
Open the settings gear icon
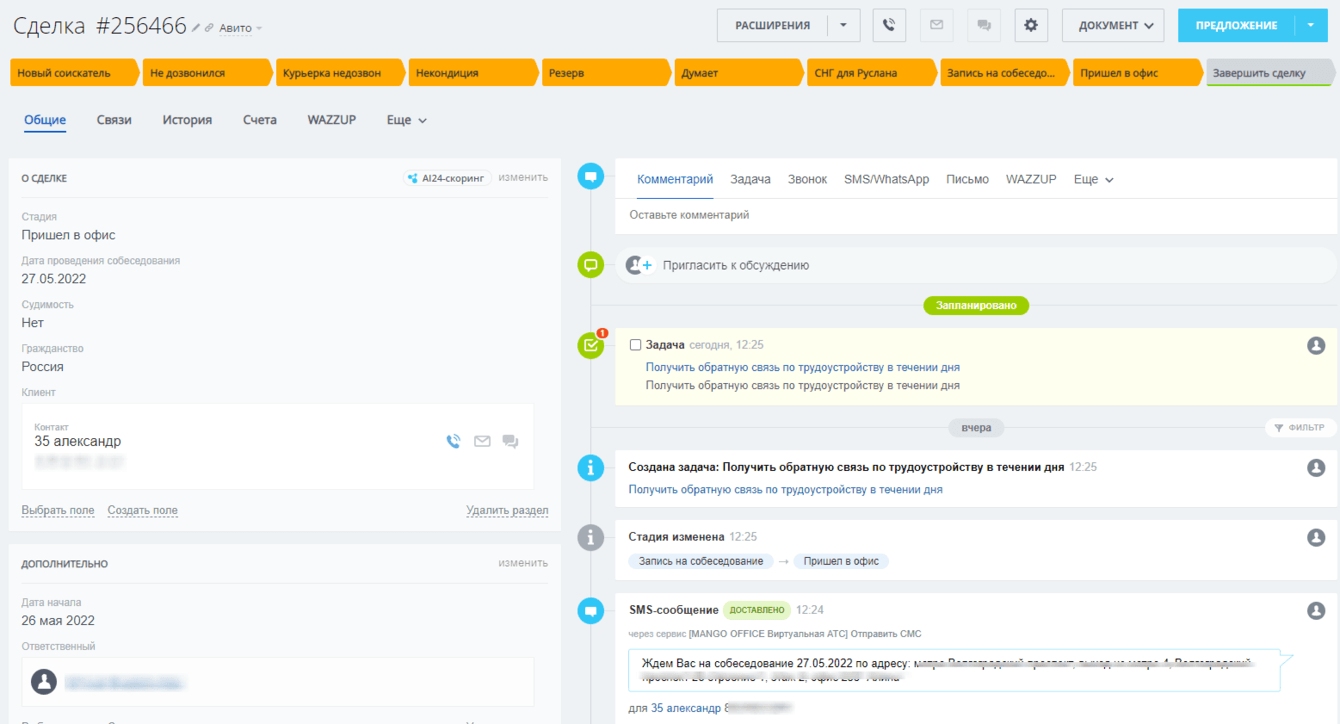1030,26
